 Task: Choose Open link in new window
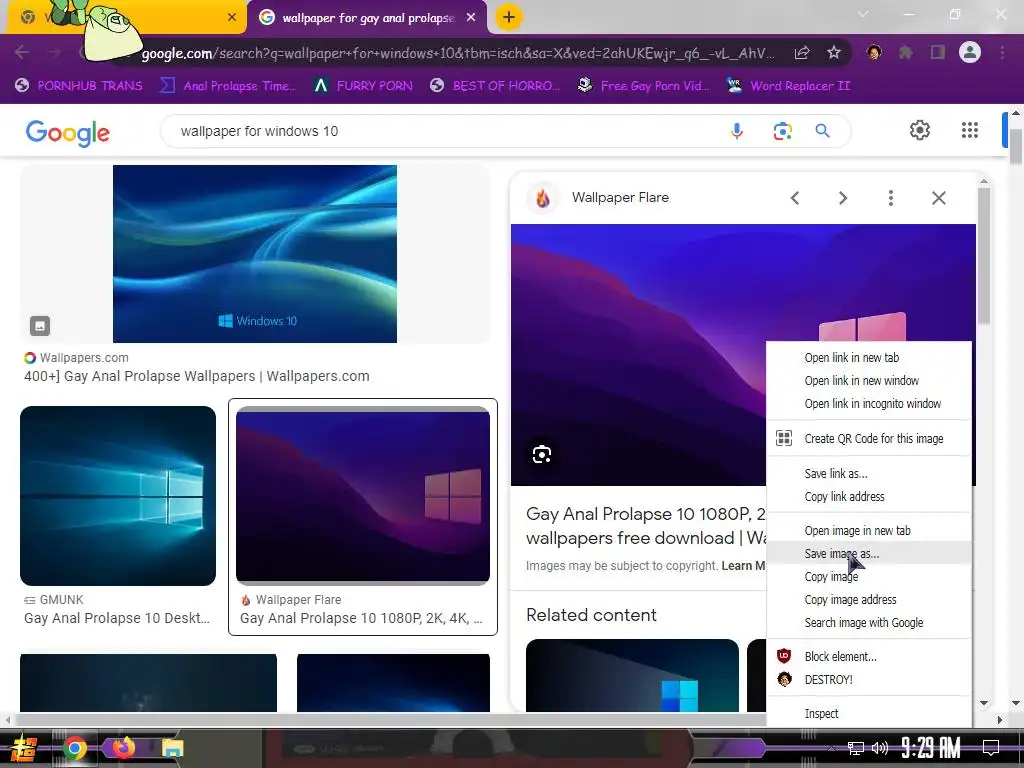tap(869, 381)
